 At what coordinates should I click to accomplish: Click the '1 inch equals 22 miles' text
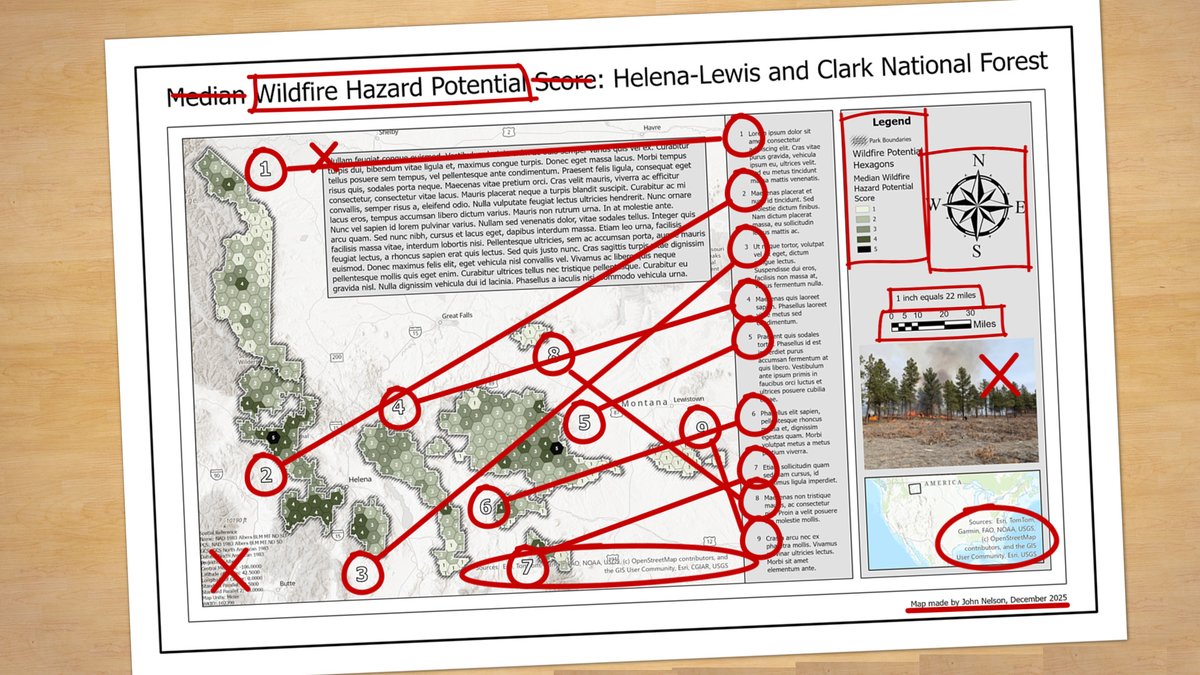point(934,299)
